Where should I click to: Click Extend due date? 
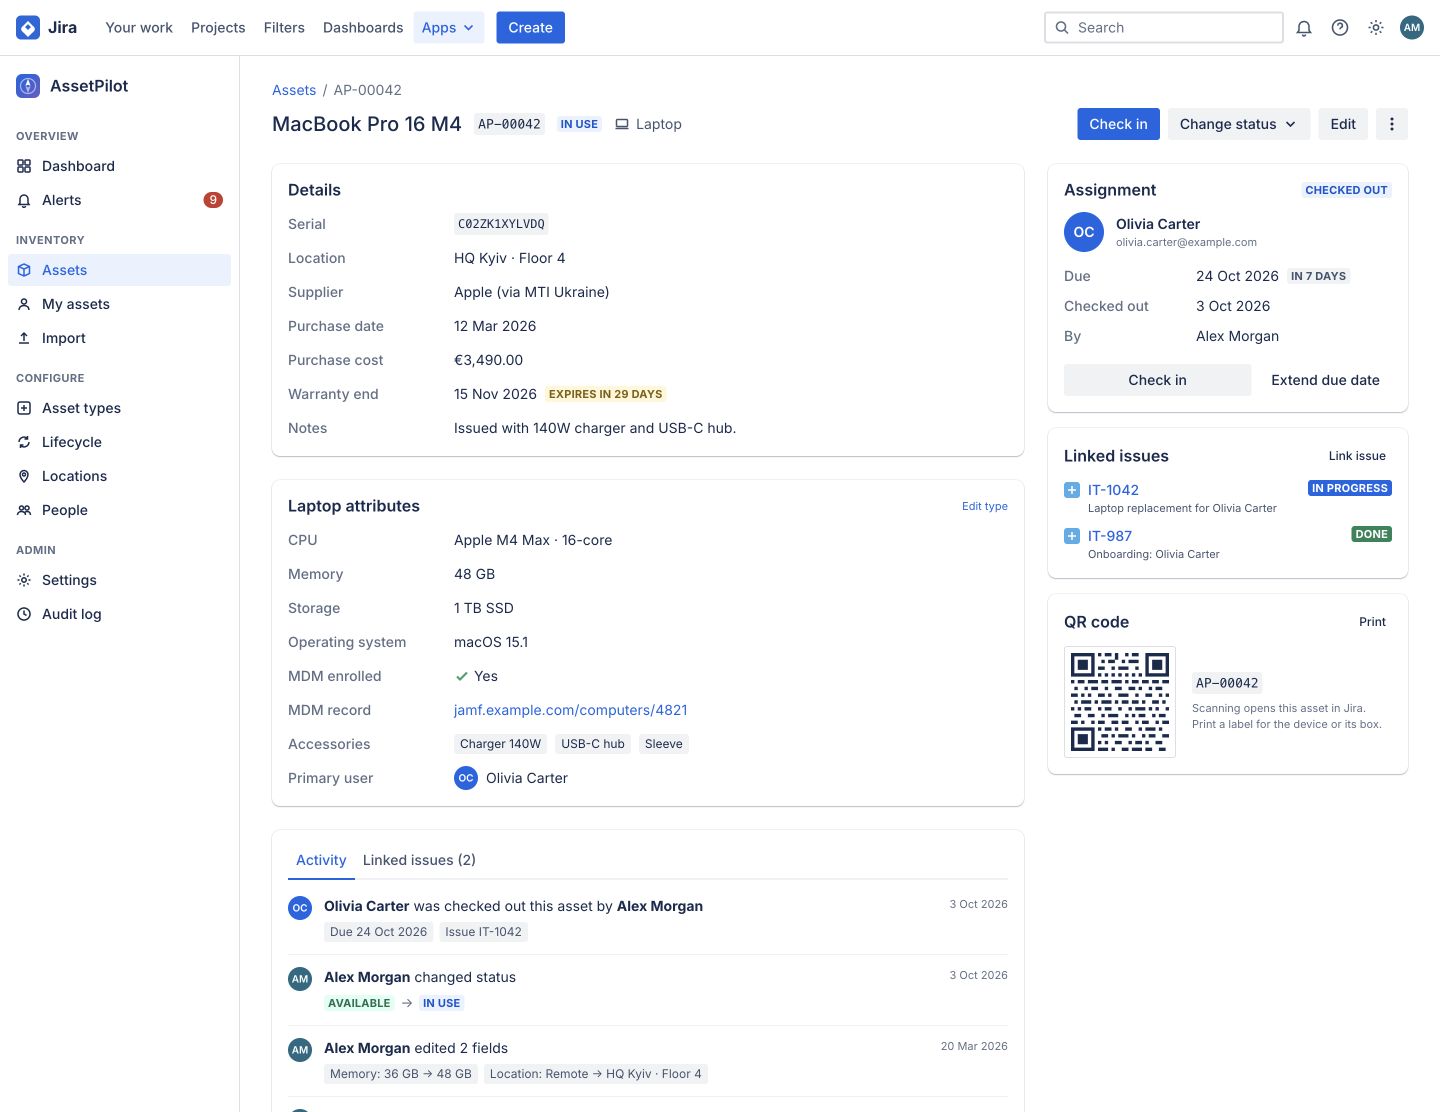(1325, 380)
